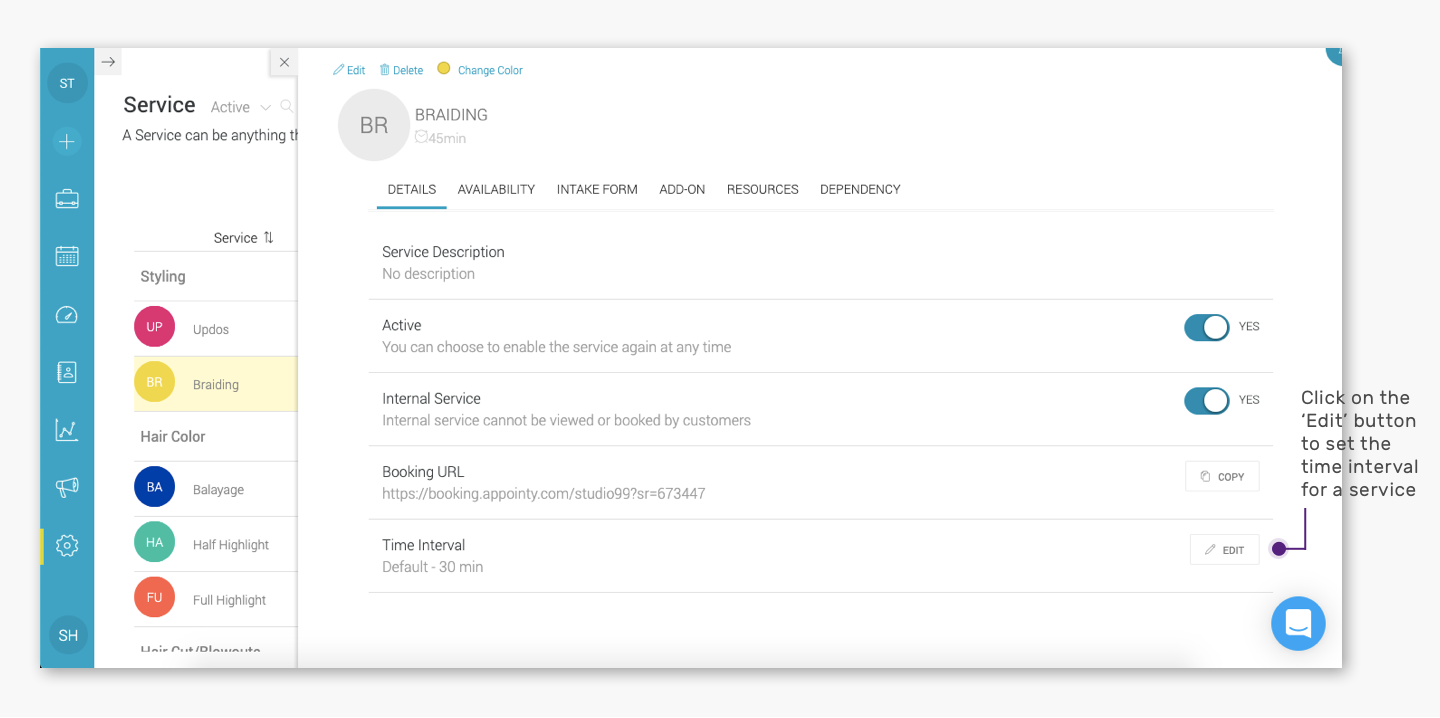The image size is (1440, 718).
Task: Click the Time Interval Edit button
Action: click(1225, 549)
